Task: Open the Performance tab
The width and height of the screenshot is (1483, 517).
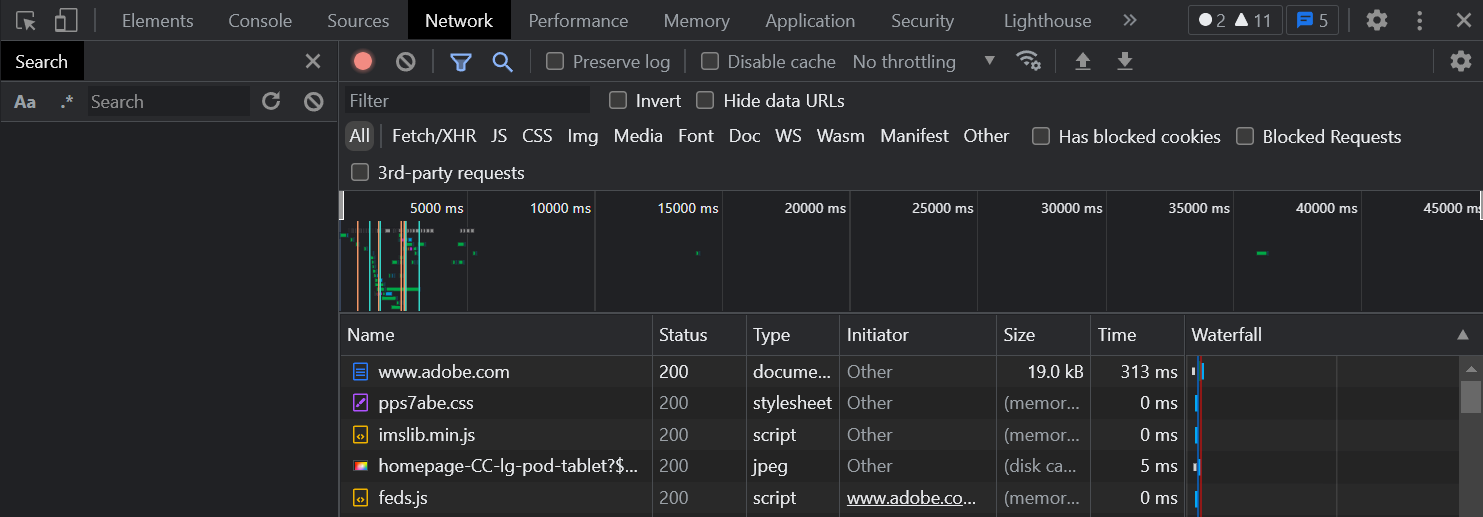Action: click(578, 20)
